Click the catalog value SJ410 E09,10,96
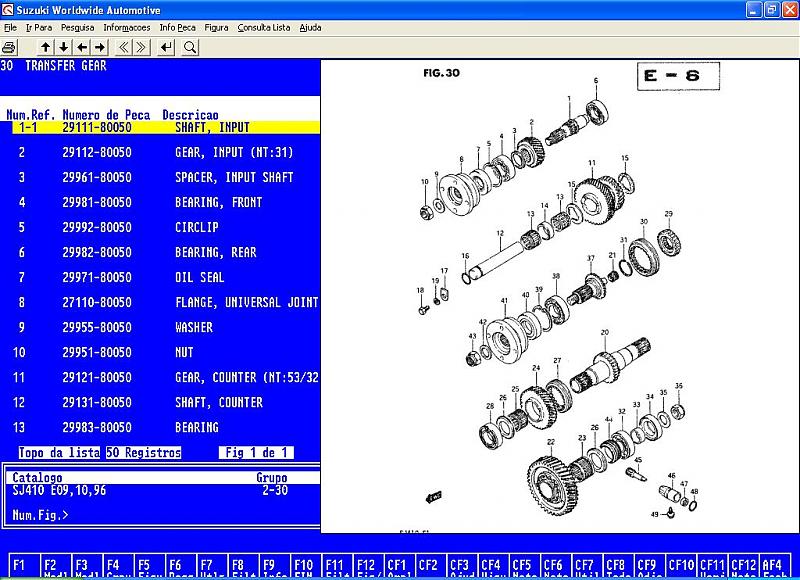 (x=59, y=491)
